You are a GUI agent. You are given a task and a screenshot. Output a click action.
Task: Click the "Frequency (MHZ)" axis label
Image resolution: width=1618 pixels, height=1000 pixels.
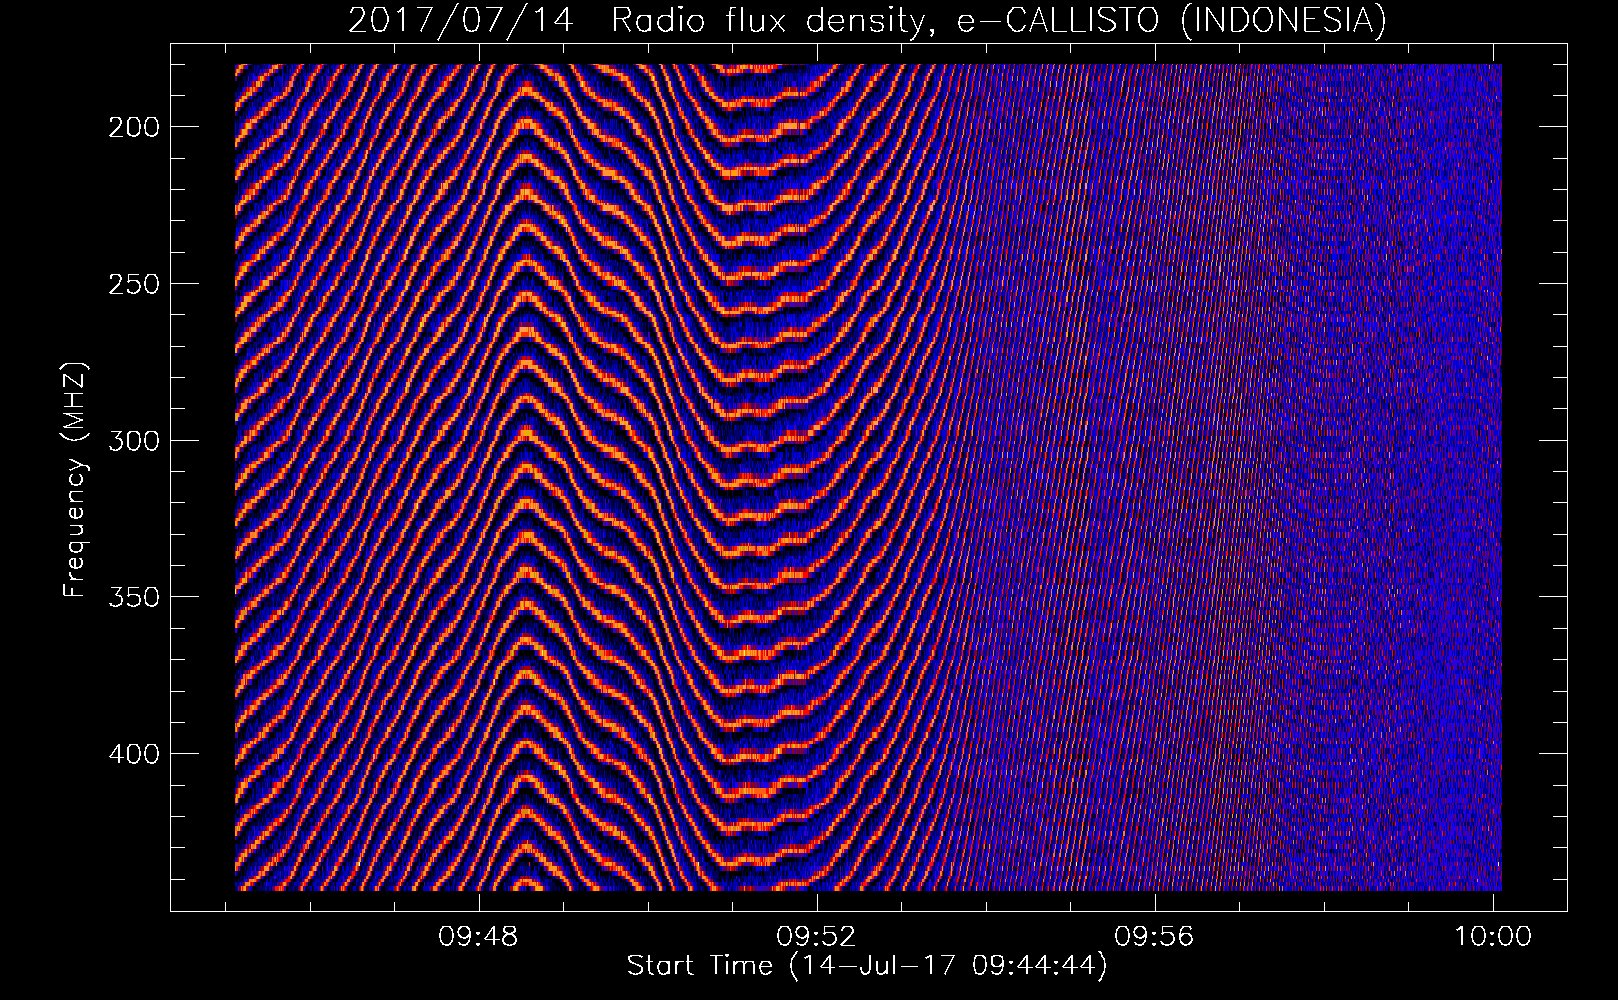tap(75, 480)
